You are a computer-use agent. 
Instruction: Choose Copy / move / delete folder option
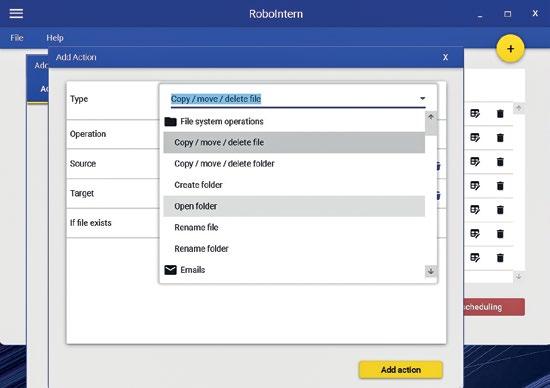tap(294, 163)
